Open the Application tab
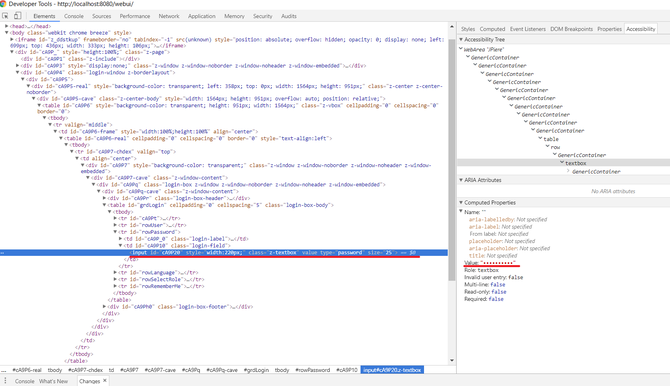This screenshot has width=670, height=386. click(202, 16)
